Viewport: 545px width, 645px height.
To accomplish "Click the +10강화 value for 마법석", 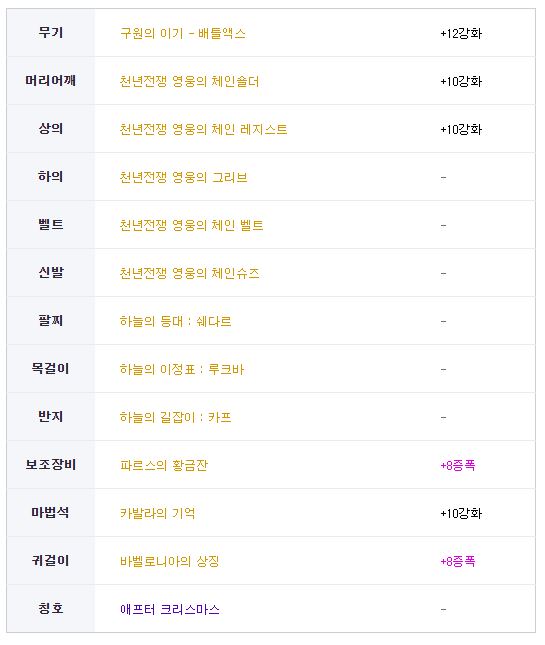I will [x=461, y=513].
